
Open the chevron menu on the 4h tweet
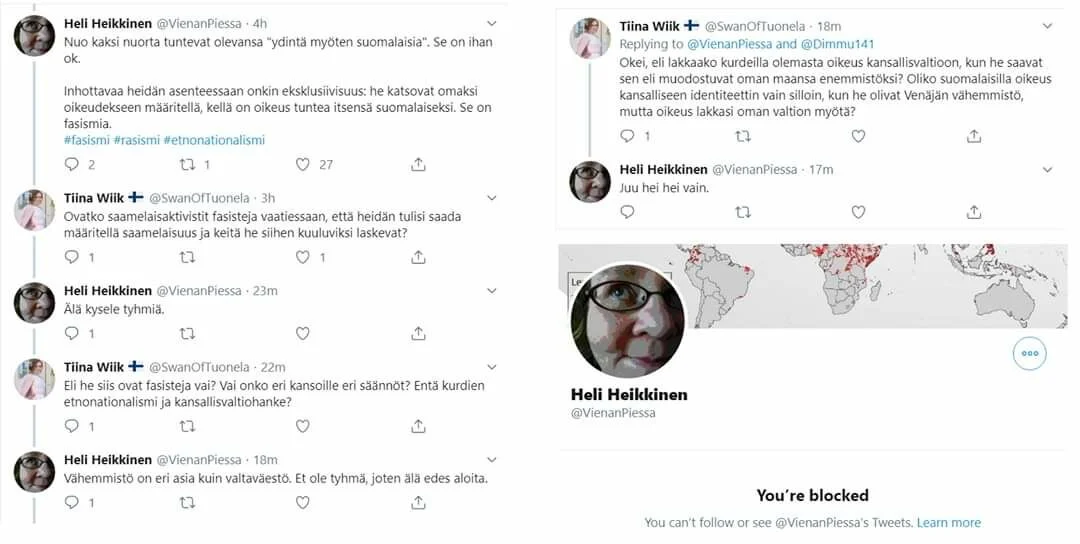point(492,23)
